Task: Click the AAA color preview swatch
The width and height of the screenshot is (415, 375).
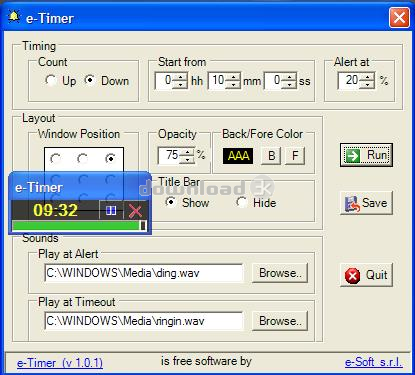Action: click(238, 156)
